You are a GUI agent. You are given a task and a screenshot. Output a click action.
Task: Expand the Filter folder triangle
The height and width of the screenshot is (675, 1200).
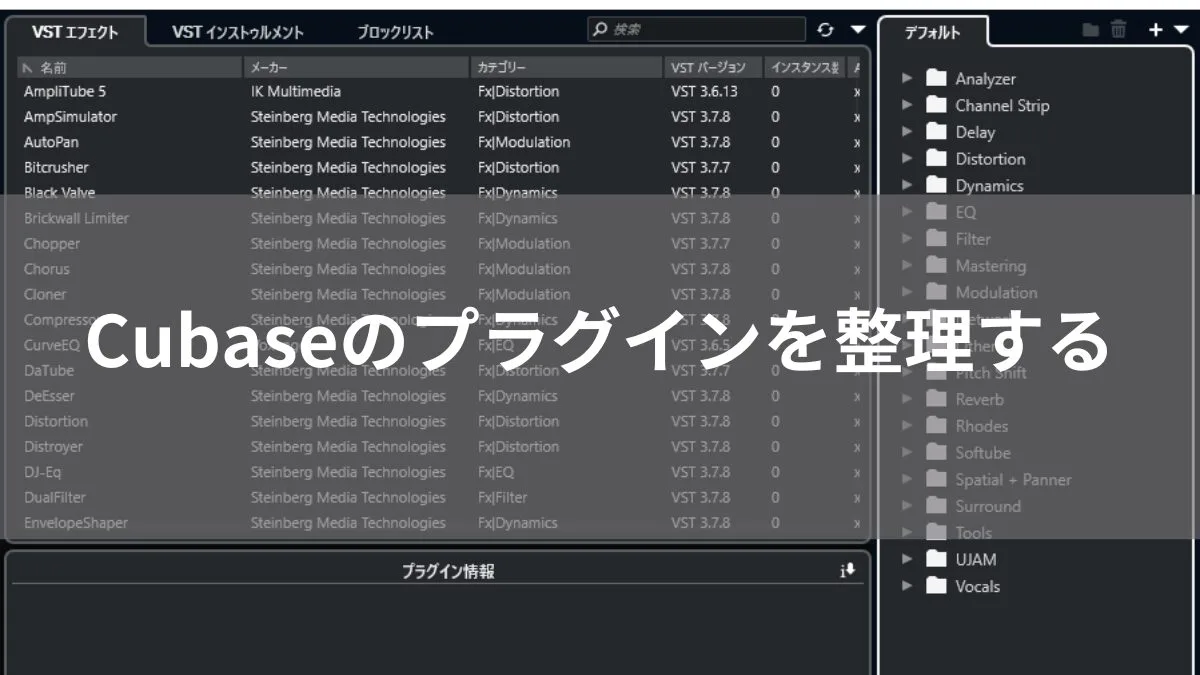click(x=908, y=239)
